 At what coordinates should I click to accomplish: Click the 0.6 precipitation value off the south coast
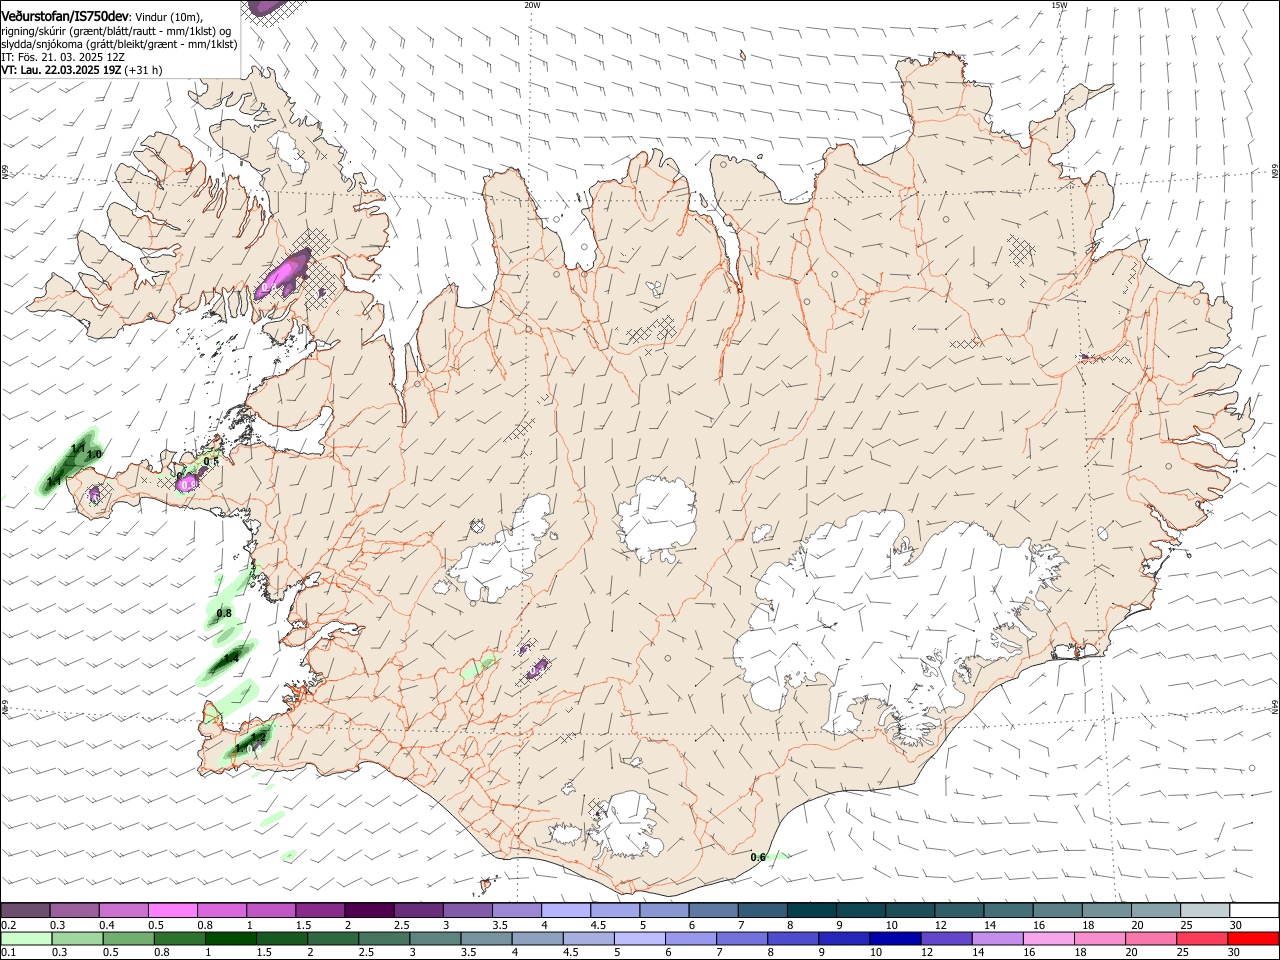click(x=758, y=857)
